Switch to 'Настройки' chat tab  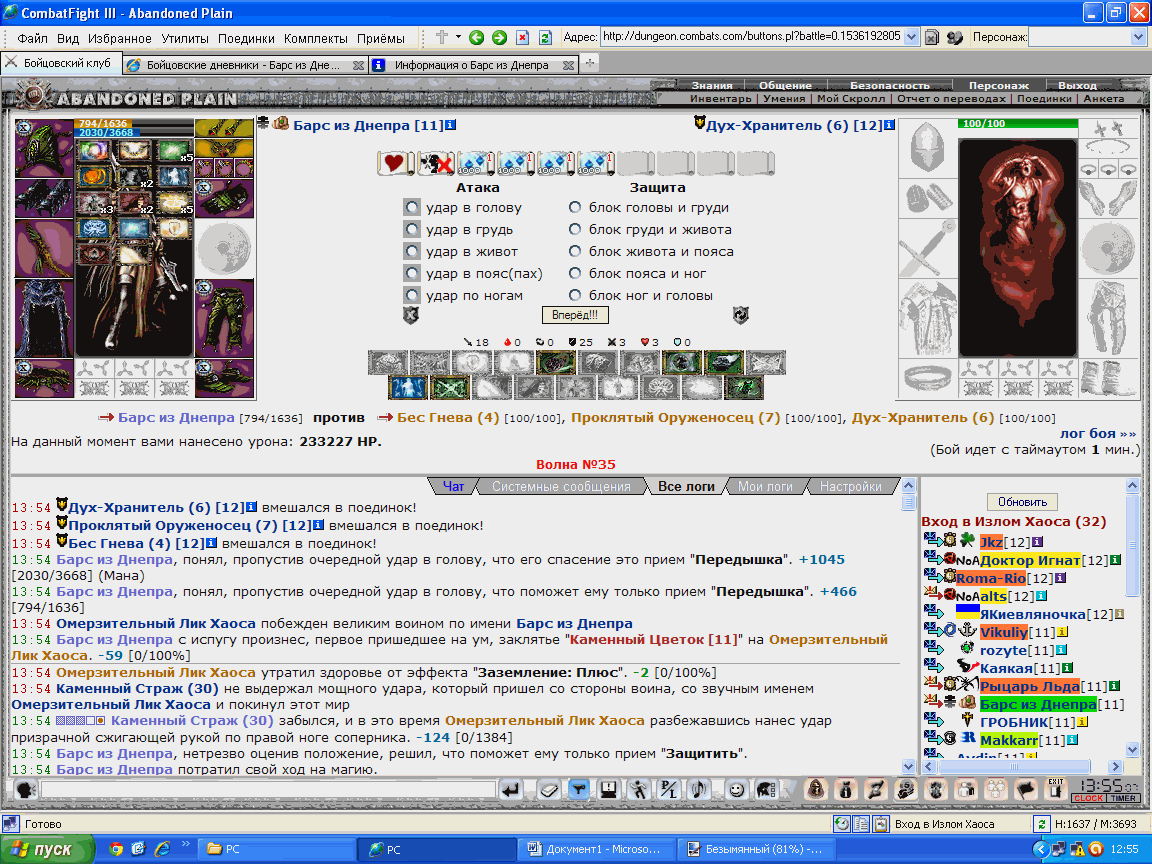pos(851,486)
